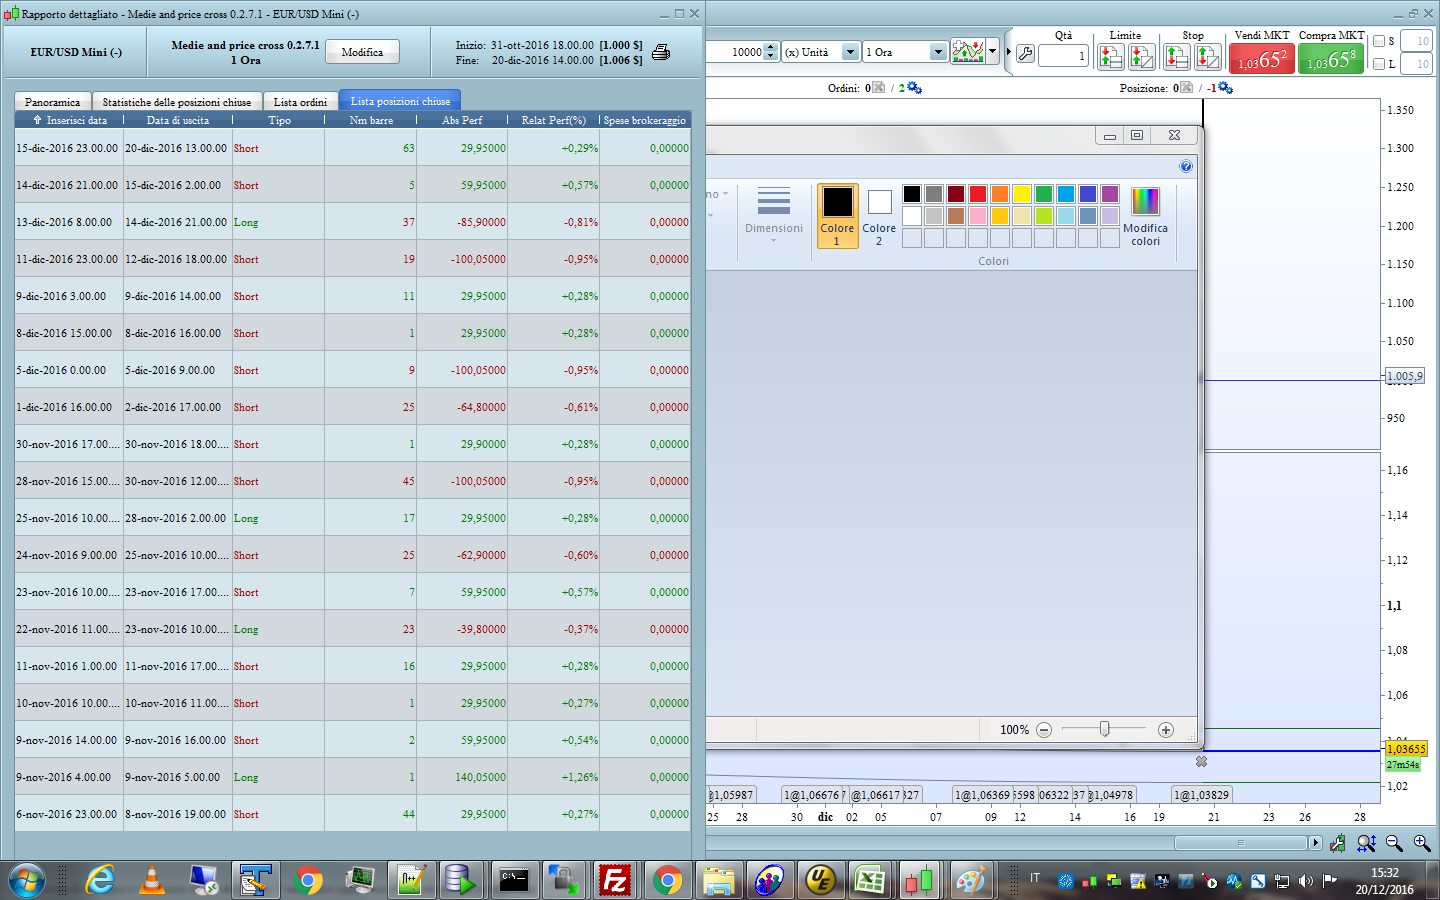The height and width of the screenshot is (900, 1440).
Task: Click the 1@1,03829 order label on chart
Action: [x=1202, y=795]
